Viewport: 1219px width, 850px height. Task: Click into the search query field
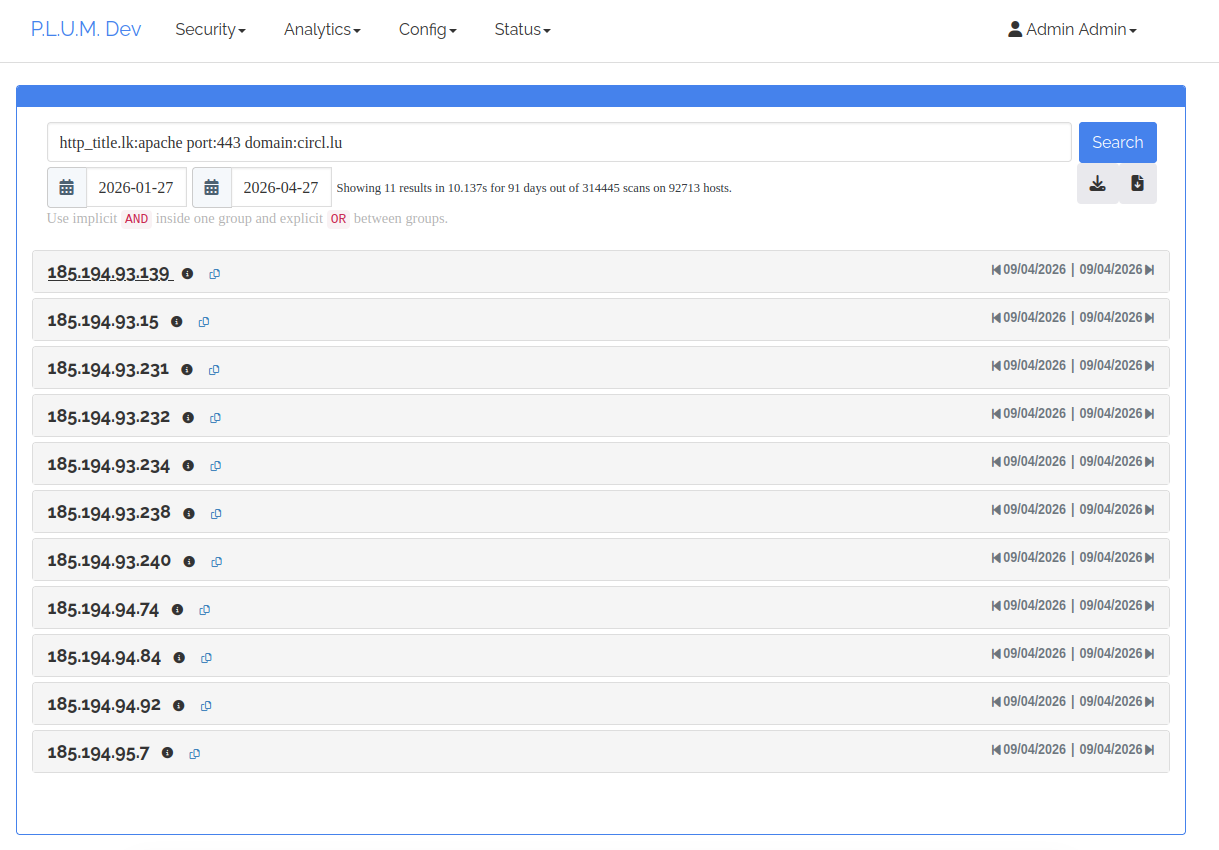(x=559, y=143)
